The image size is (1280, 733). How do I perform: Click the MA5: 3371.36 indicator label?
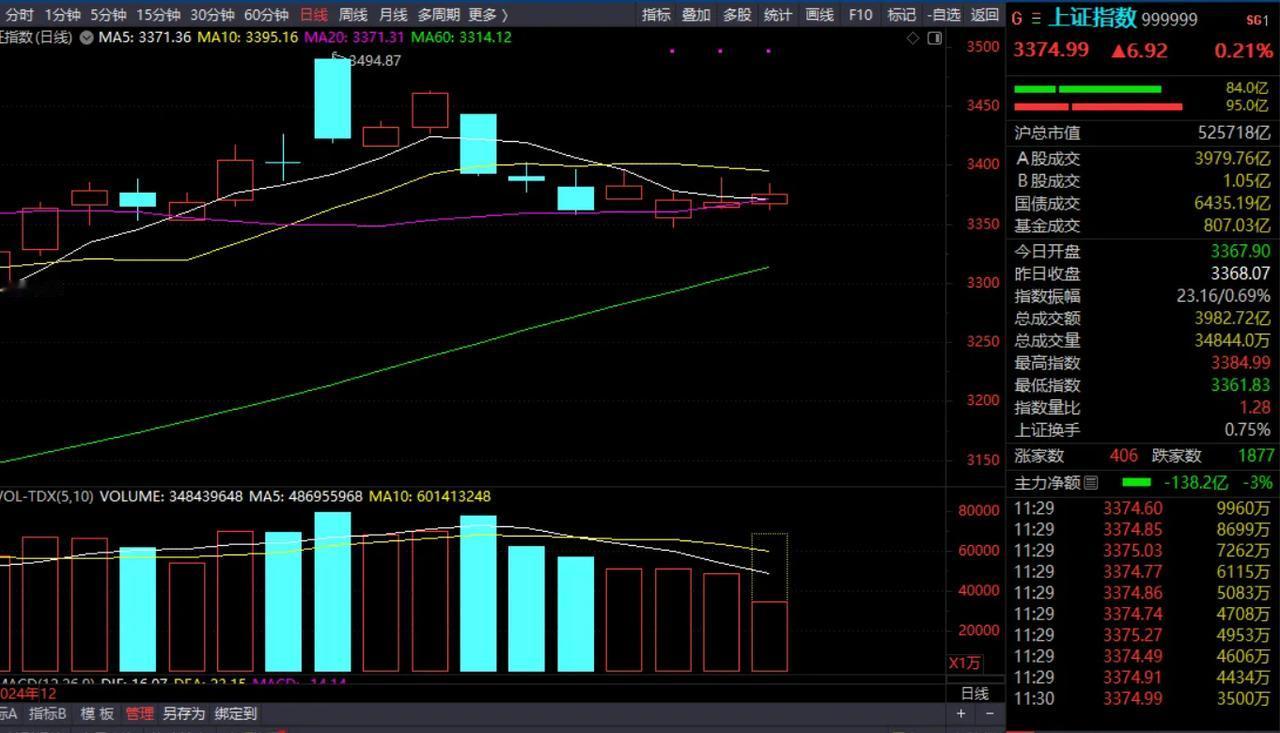tap(144, 37)
